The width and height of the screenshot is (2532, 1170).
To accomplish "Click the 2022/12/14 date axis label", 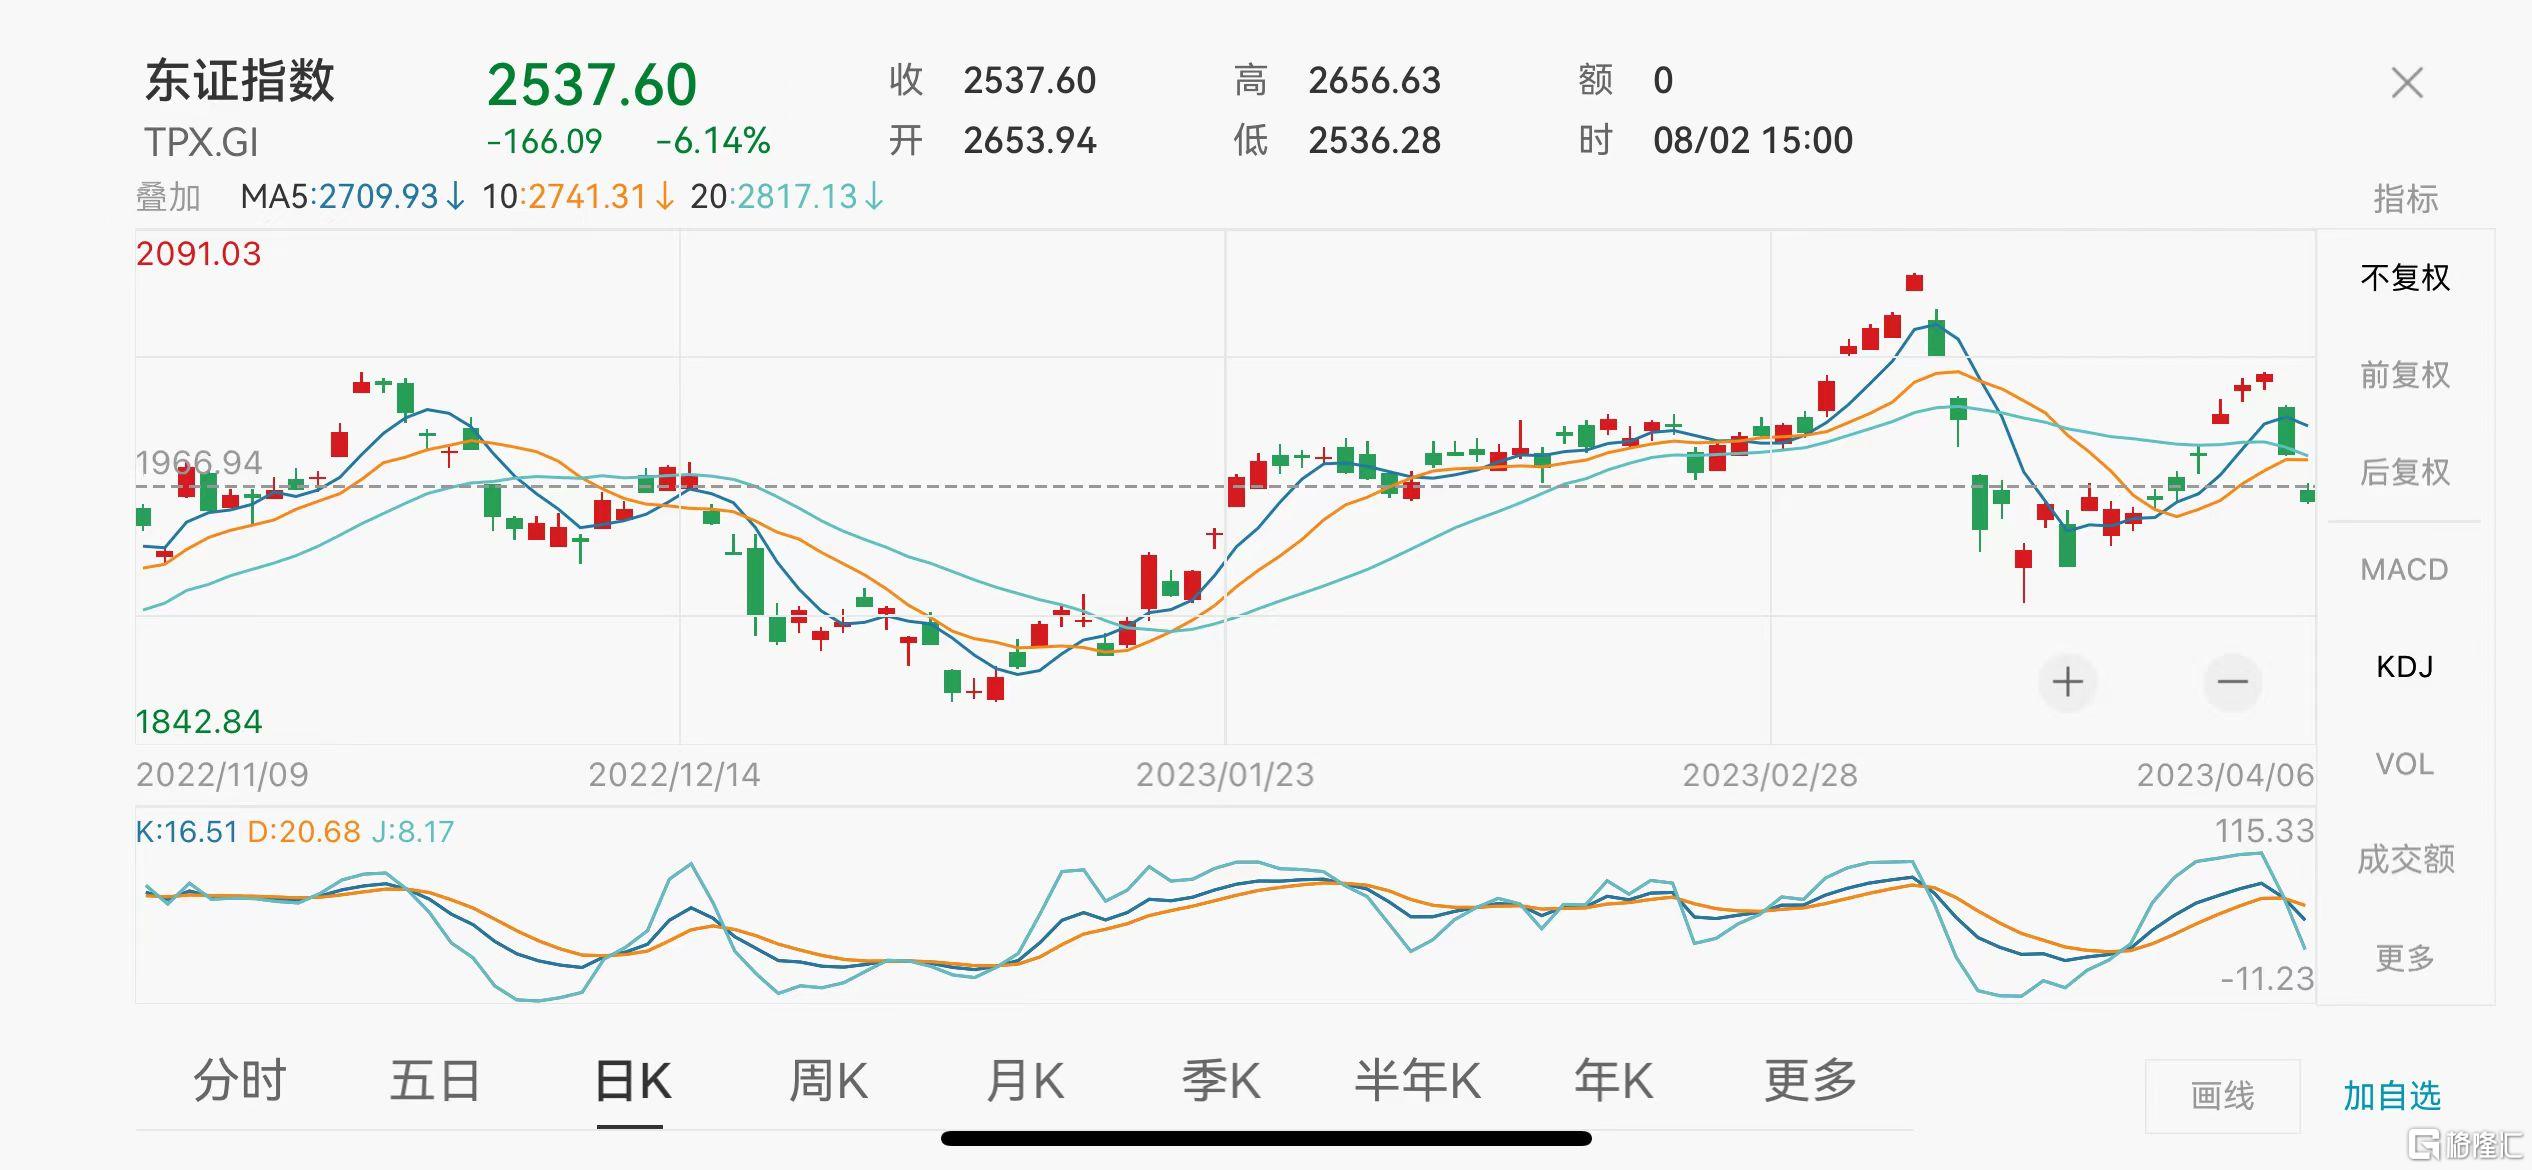I will click(674, 775).
